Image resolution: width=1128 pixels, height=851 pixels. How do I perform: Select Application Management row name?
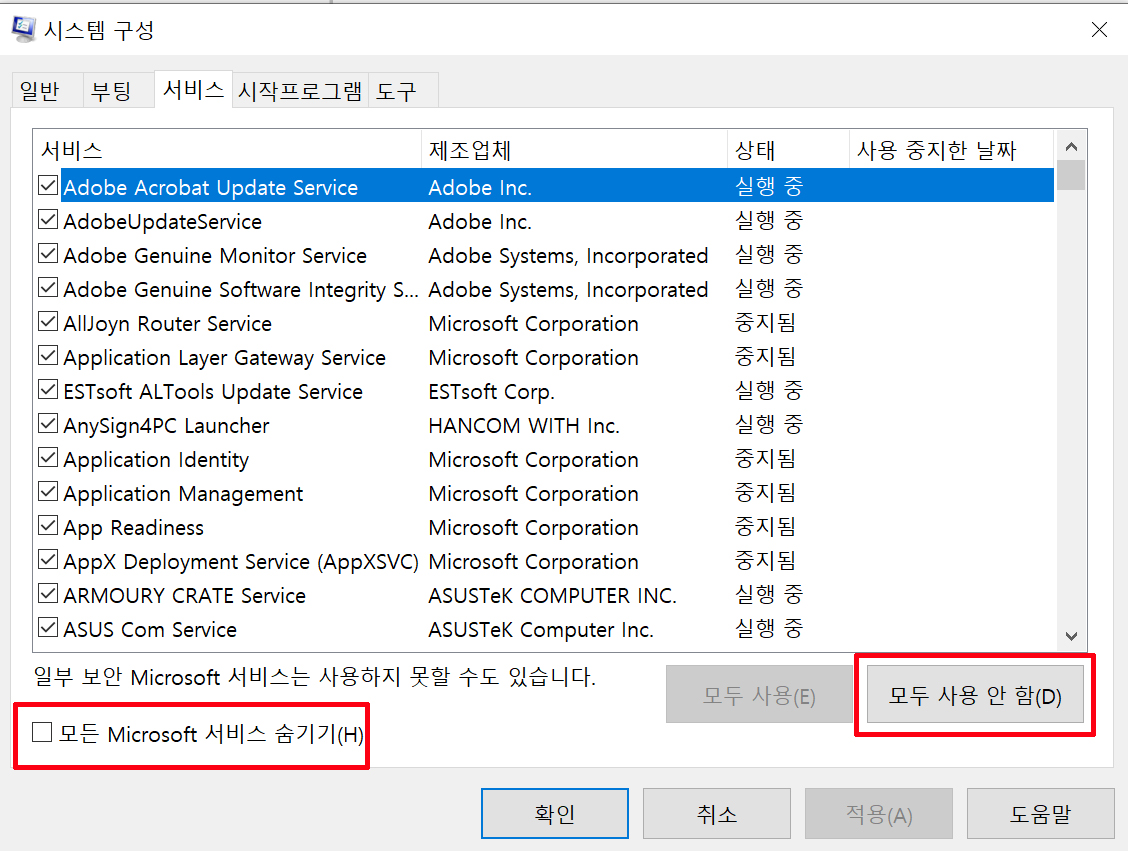[x=183, y=493]
